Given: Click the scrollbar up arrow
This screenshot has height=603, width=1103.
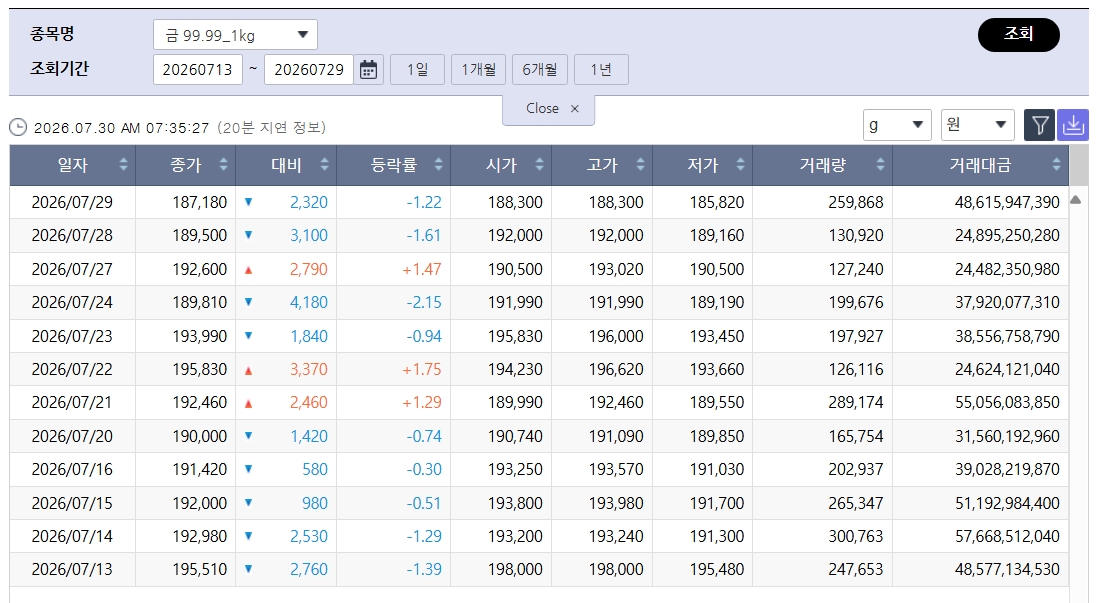Looking at the screenshot, I should point(1076,200).
